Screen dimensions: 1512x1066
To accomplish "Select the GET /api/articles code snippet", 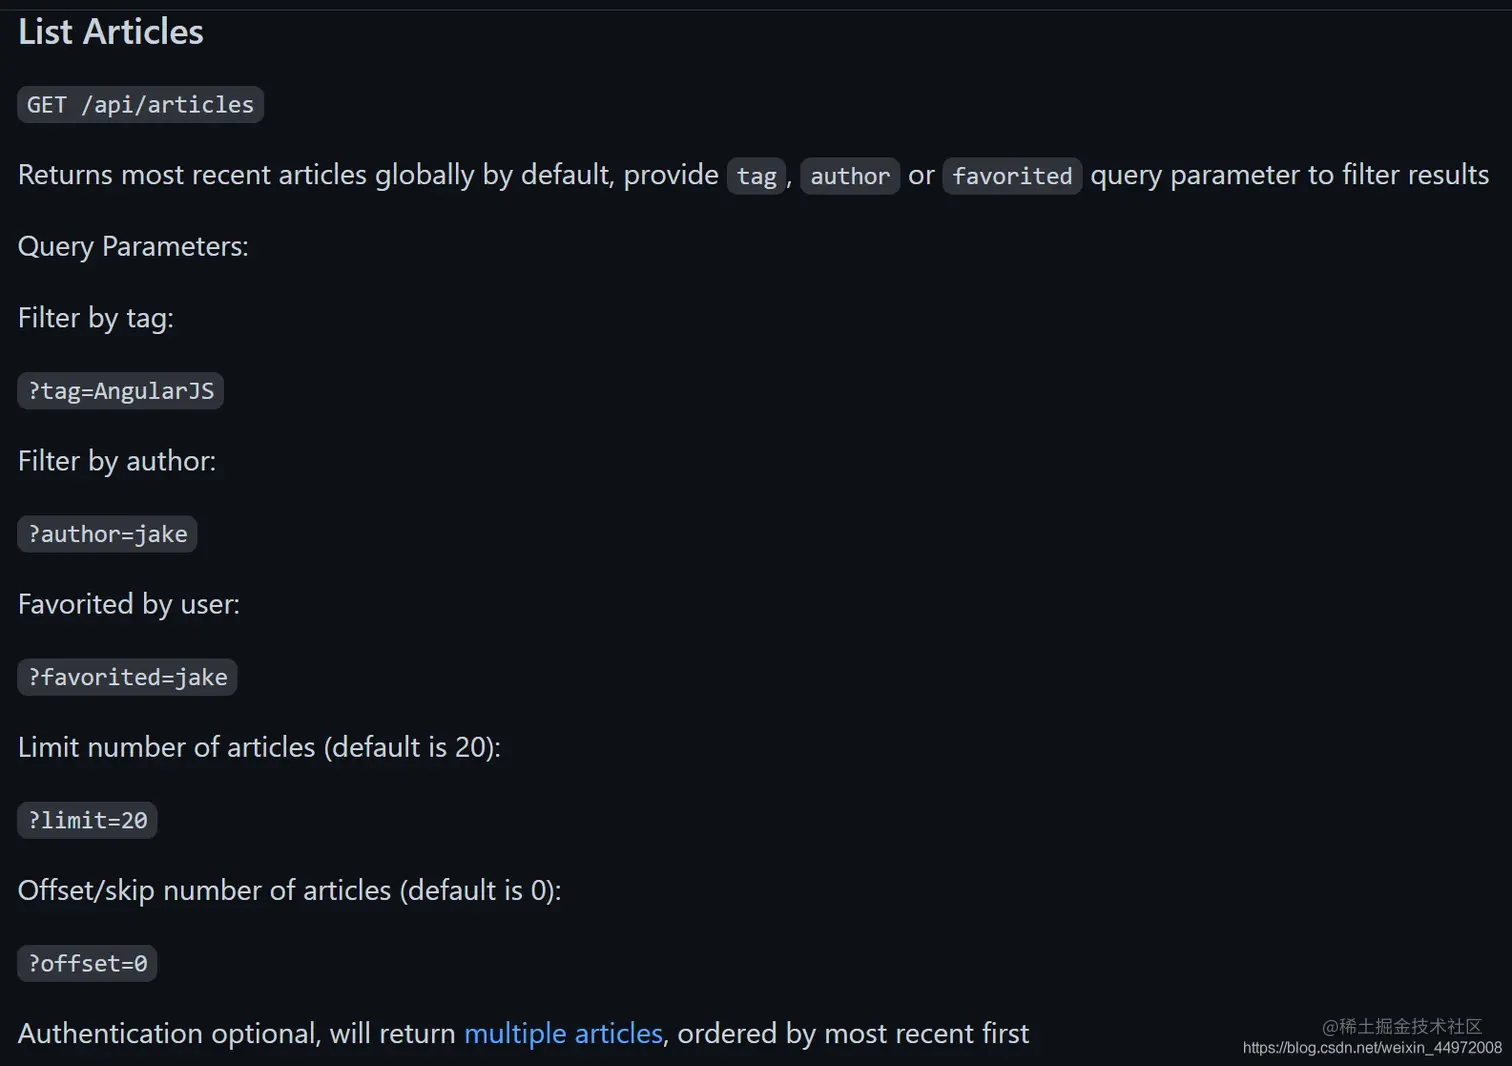I will tap(140, 105).
